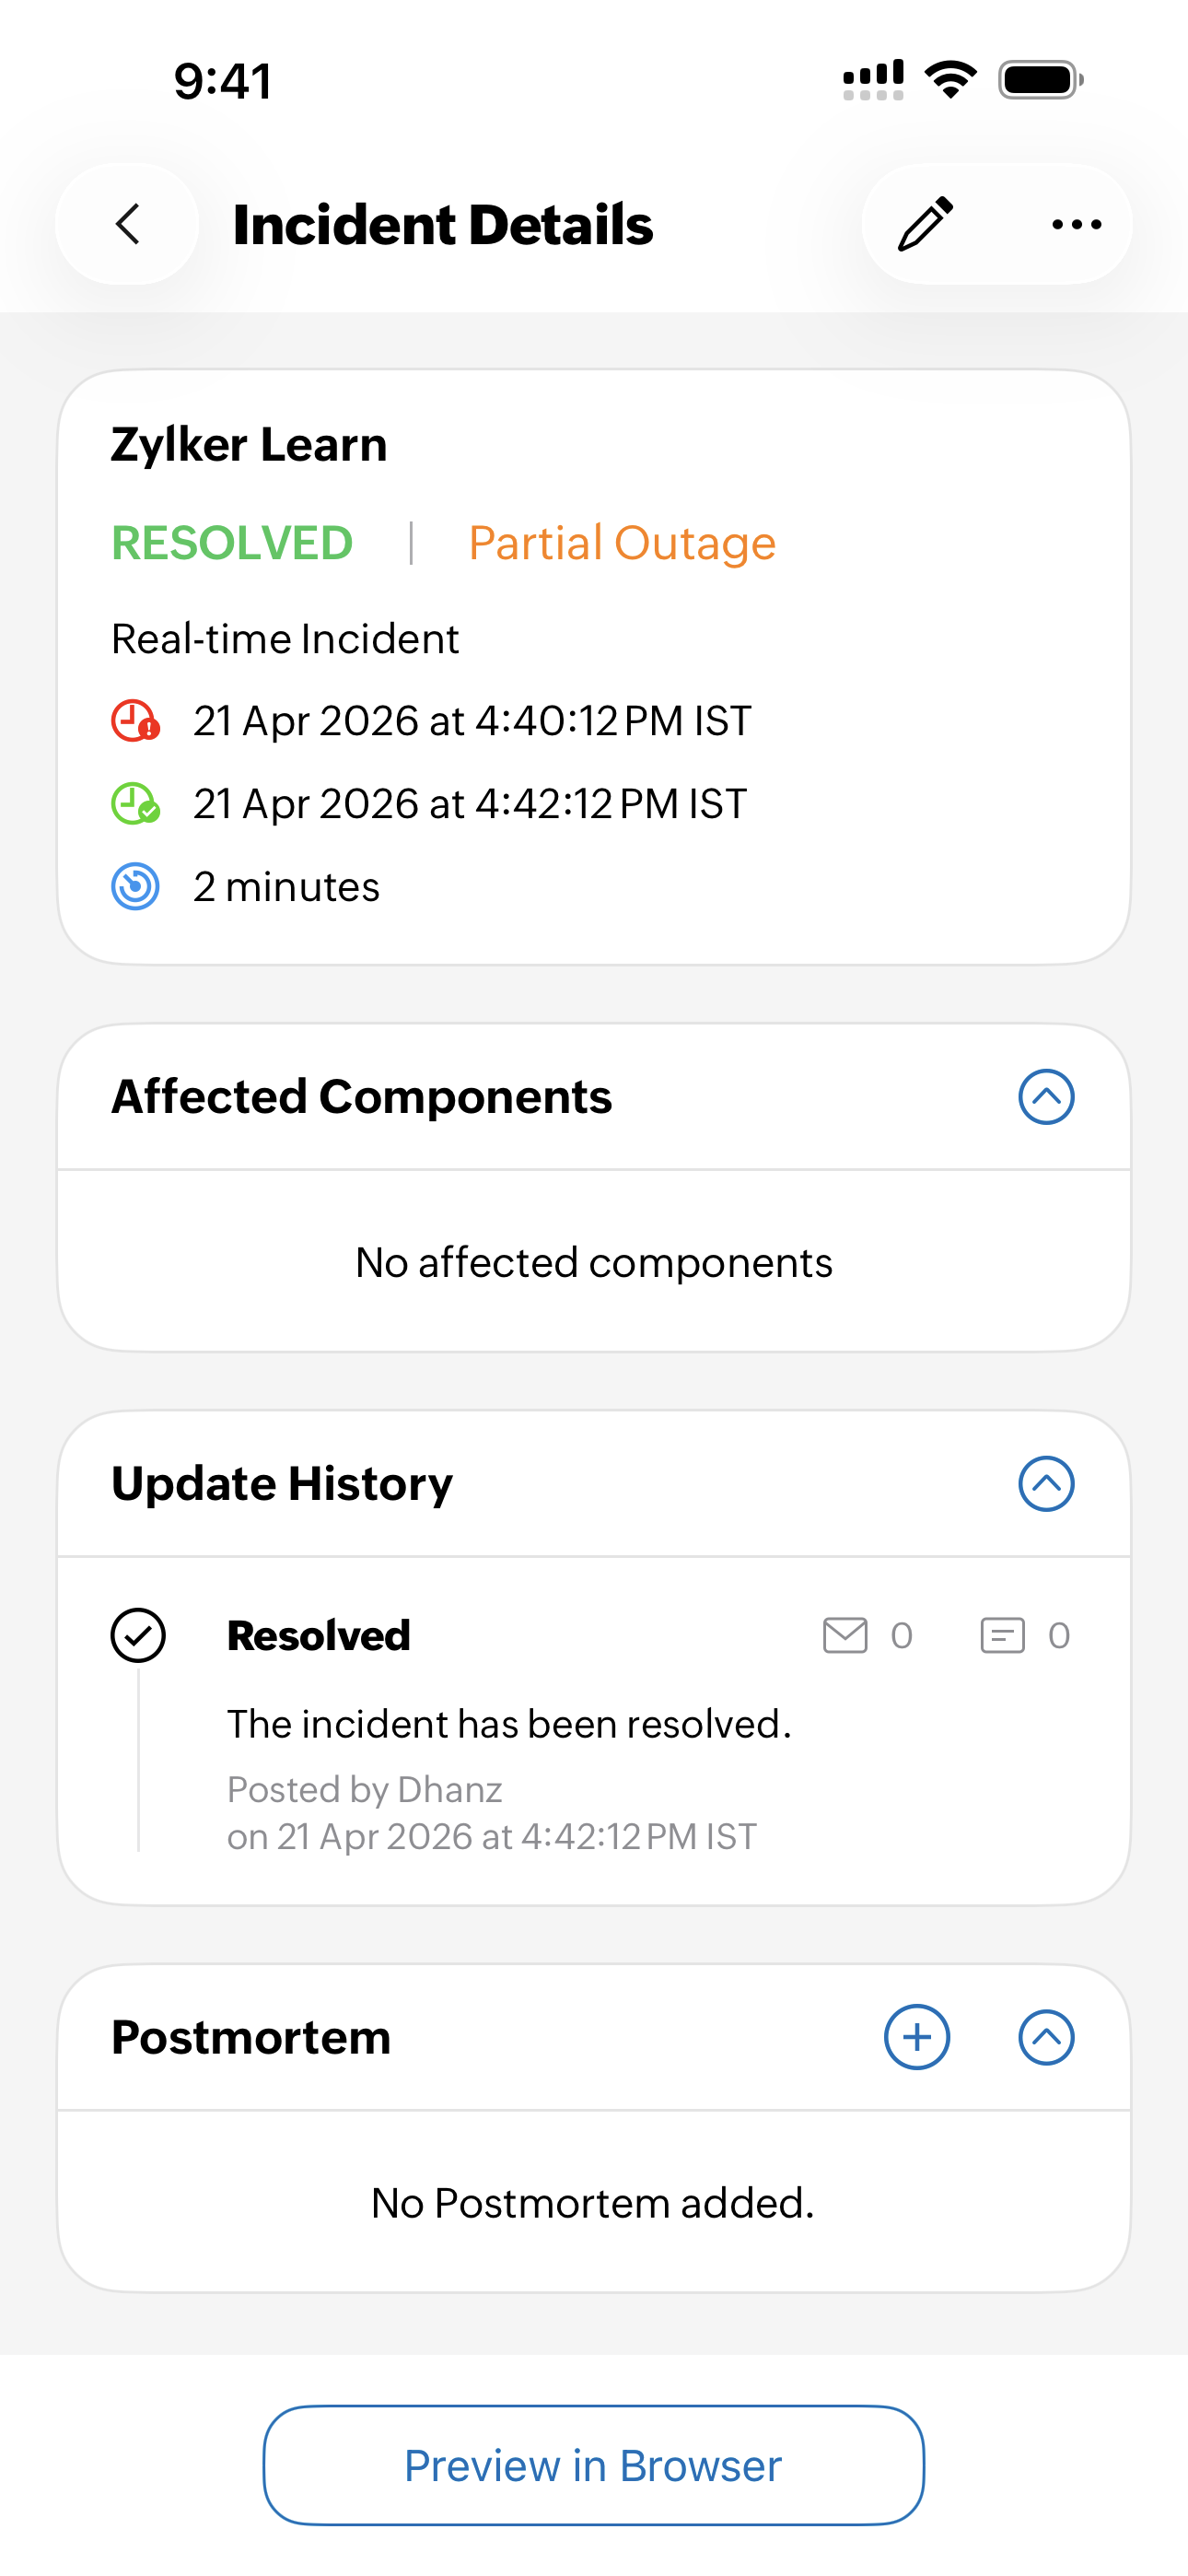The height and width of the screenshot is (2576, 1188).
Task: Tap the Resolved update entry title
Action: (x=319, y=1636)
